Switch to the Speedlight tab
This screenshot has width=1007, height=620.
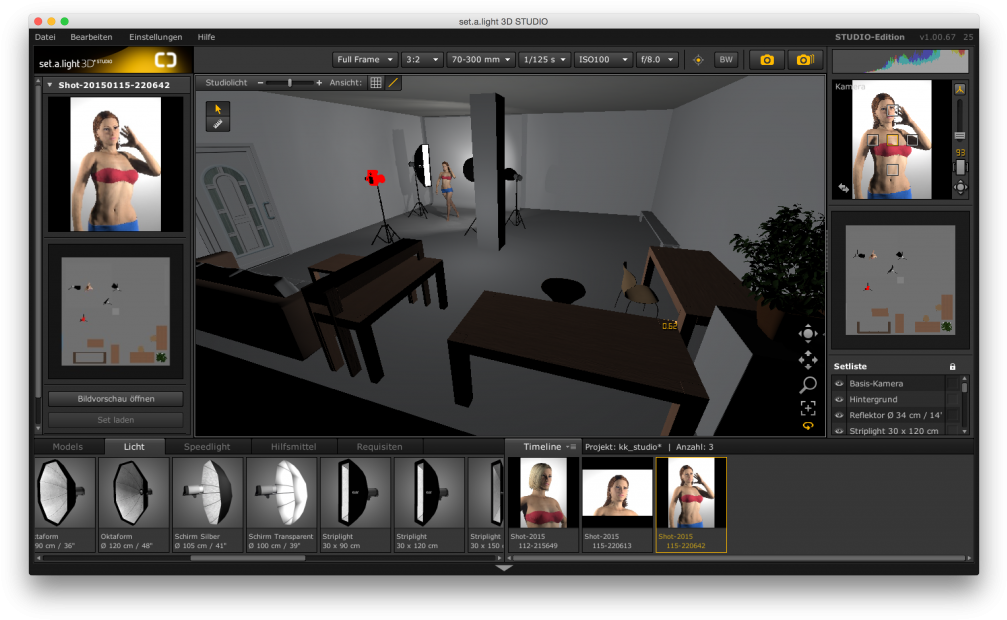207,447
